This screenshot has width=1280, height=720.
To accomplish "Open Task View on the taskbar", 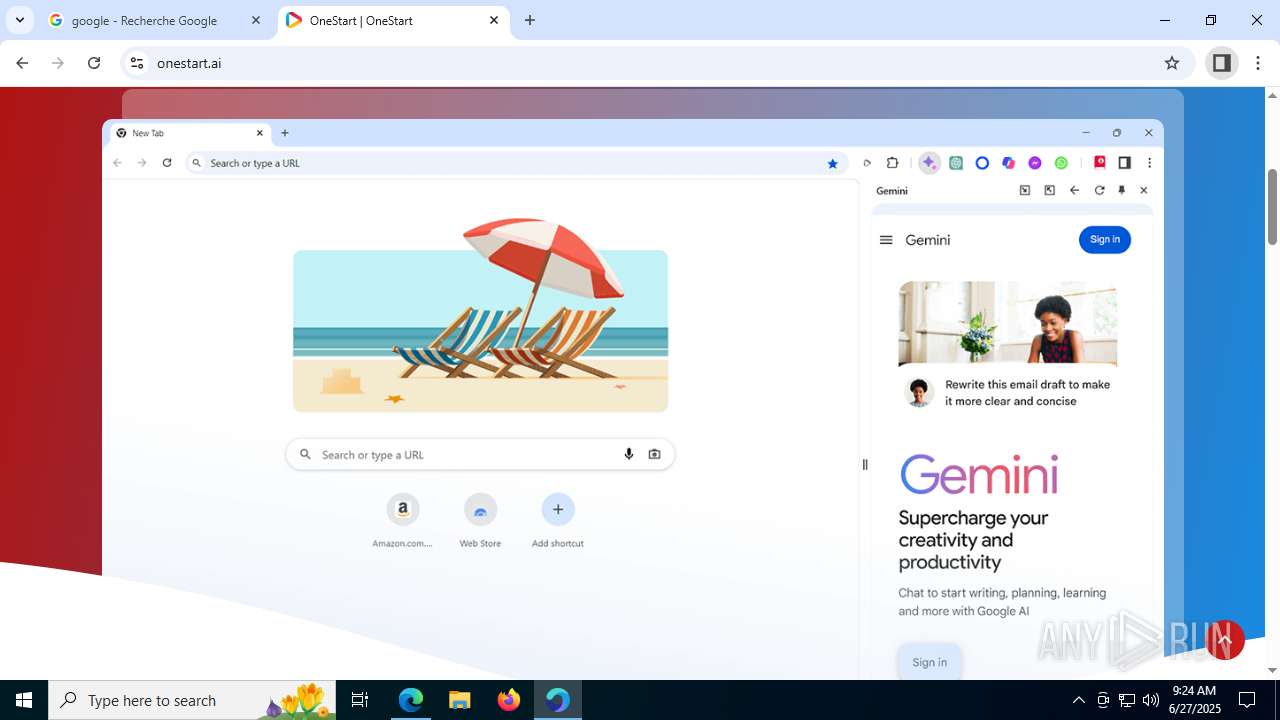I will (x=360, y=700).
